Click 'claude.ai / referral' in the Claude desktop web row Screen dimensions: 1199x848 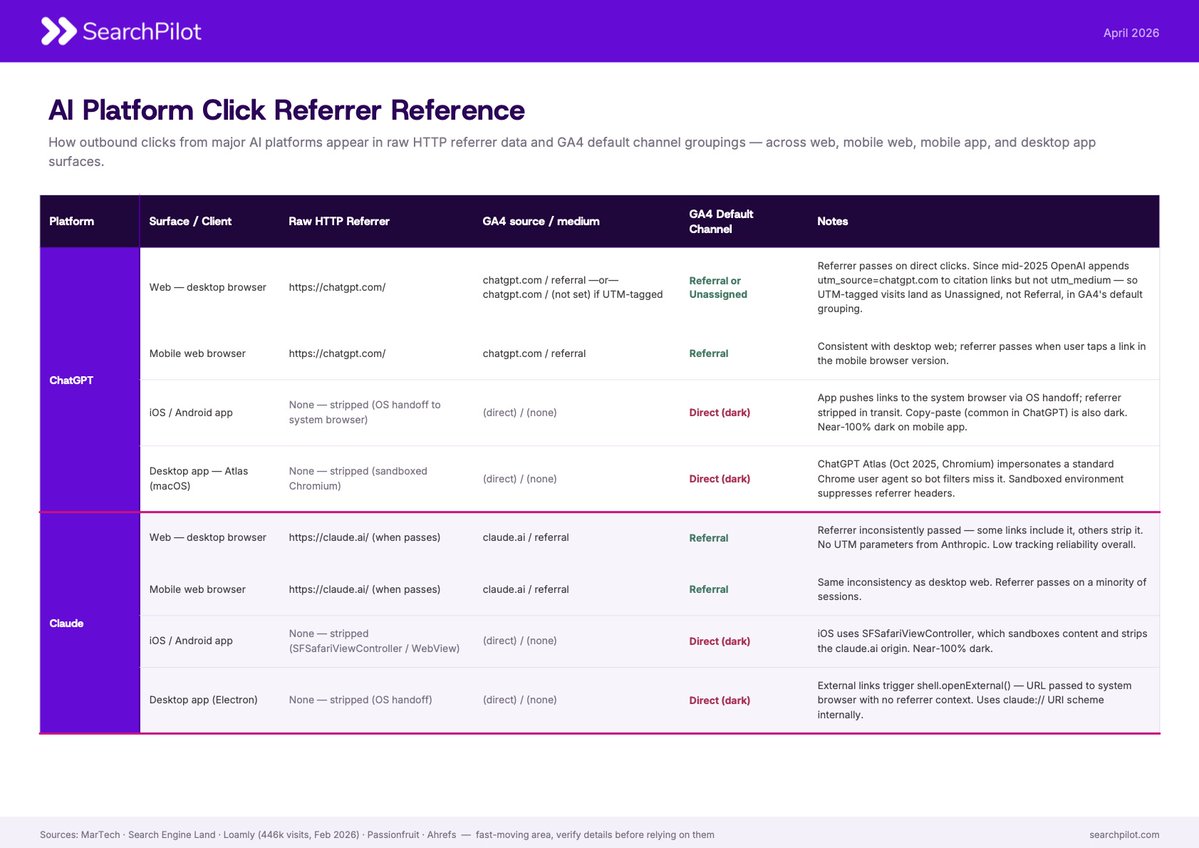525,538
